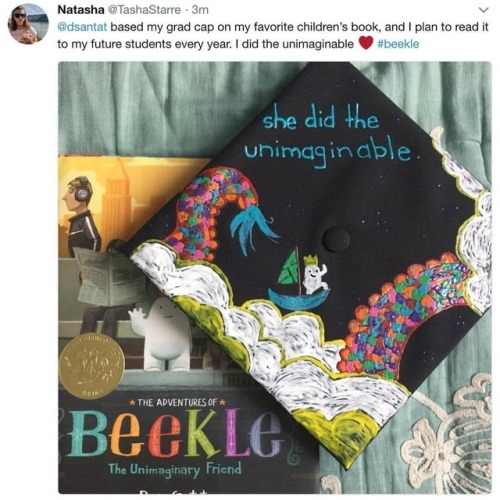Open the attached graduation cap photo
This screenshot has width=500, height=500.
coord(275,277)
